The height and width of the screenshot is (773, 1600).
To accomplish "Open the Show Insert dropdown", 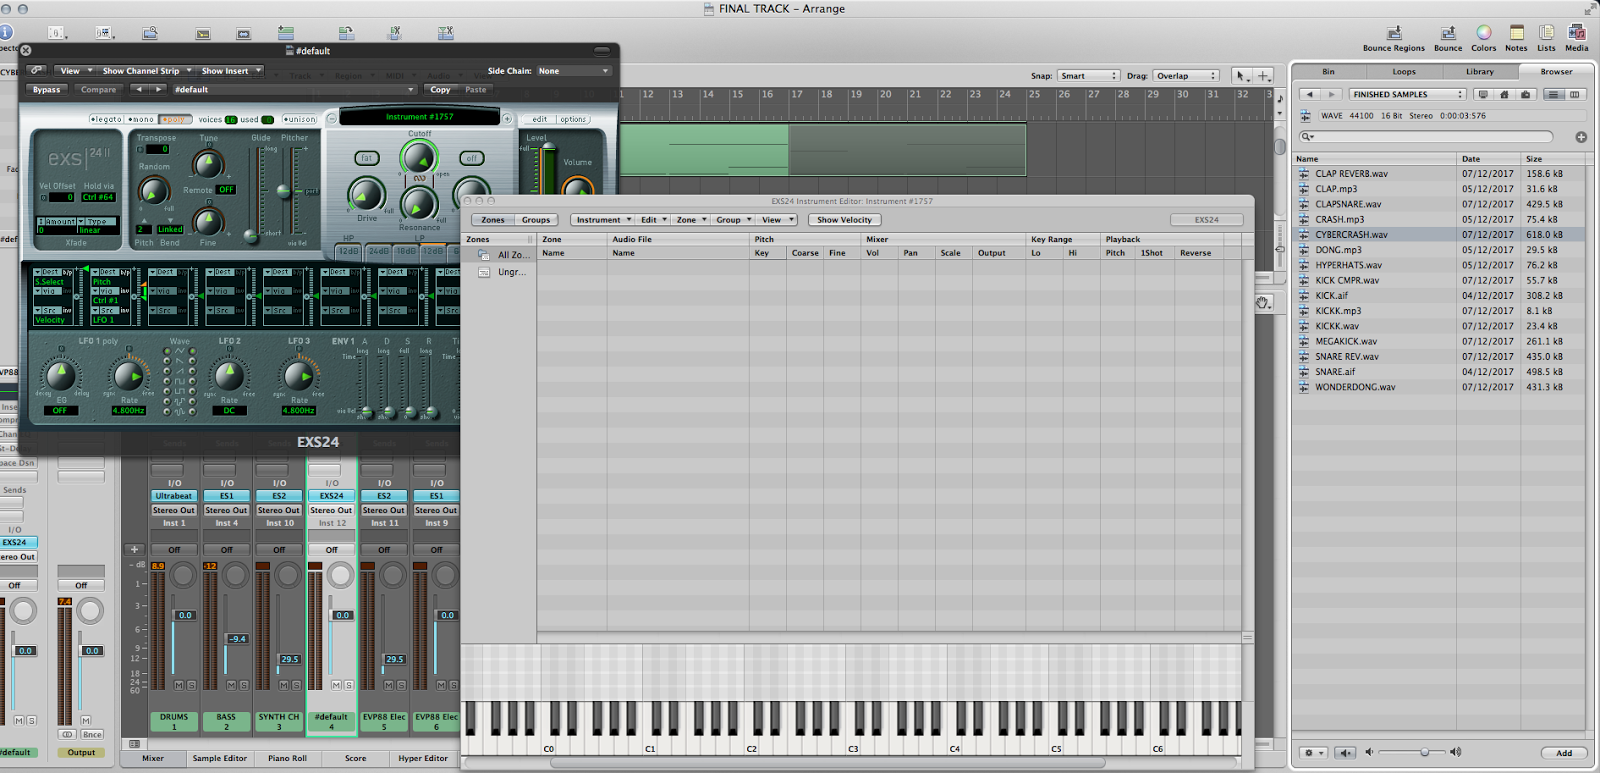I will click(x=230, y=70).
